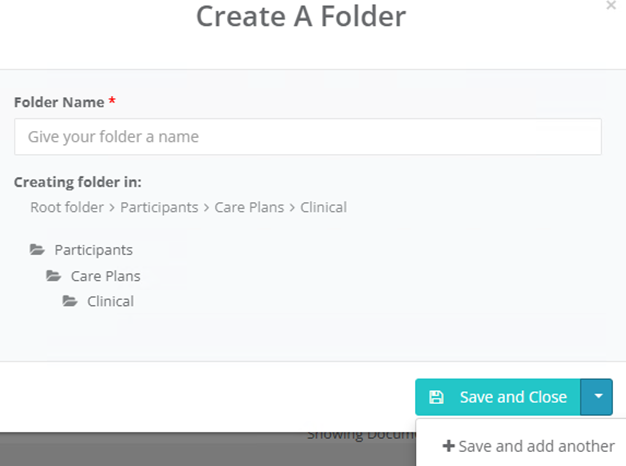Click Participants in the breadcrumb path
Viewport: 626px width, 466px height.
159,207
